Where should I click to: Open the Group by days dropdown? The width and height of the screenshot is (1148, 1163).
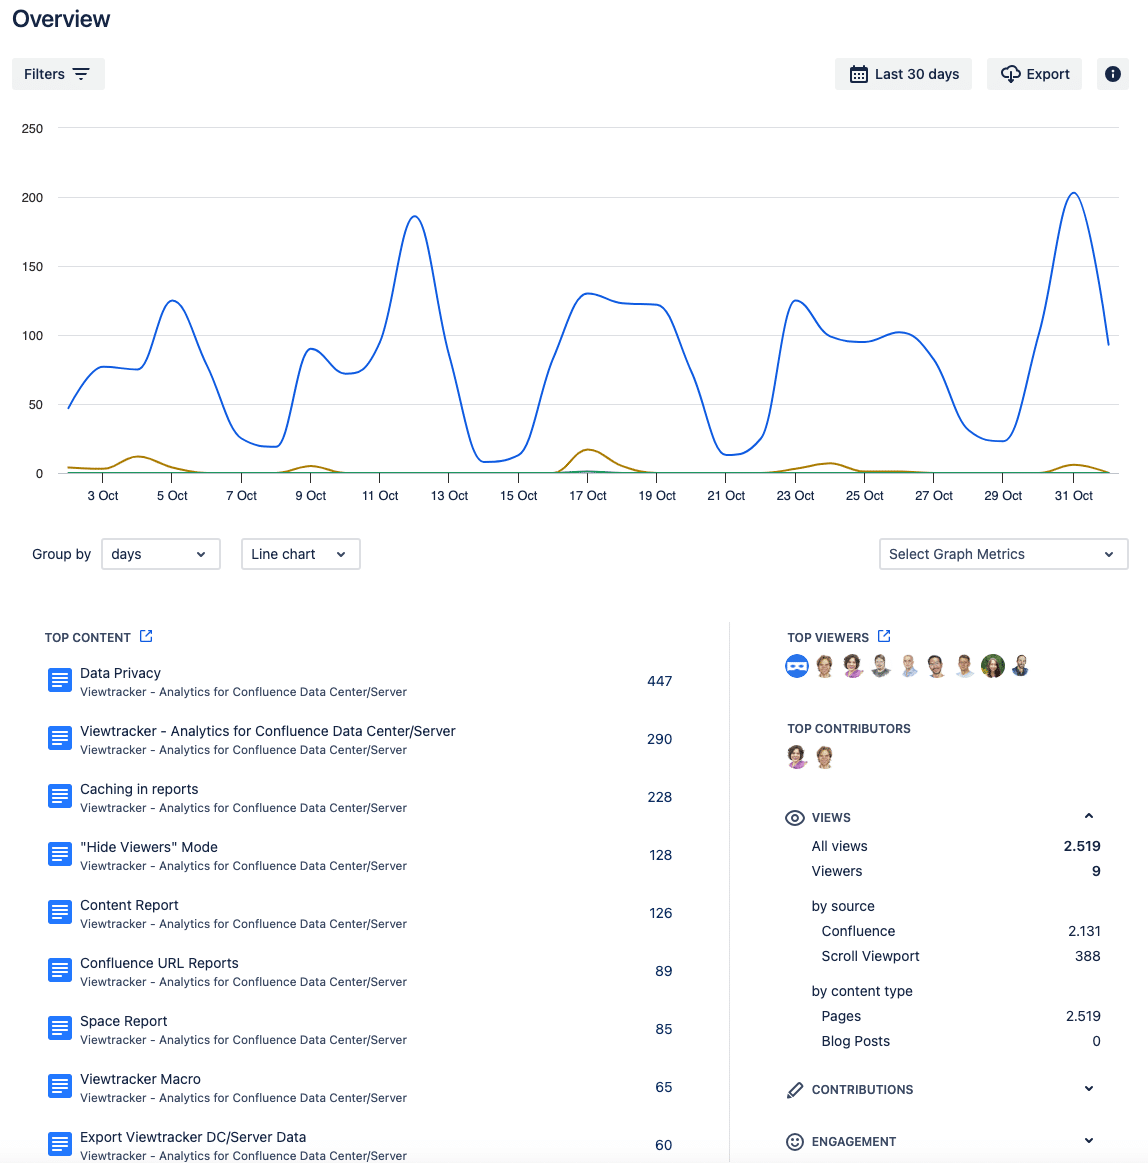(160, 553)
